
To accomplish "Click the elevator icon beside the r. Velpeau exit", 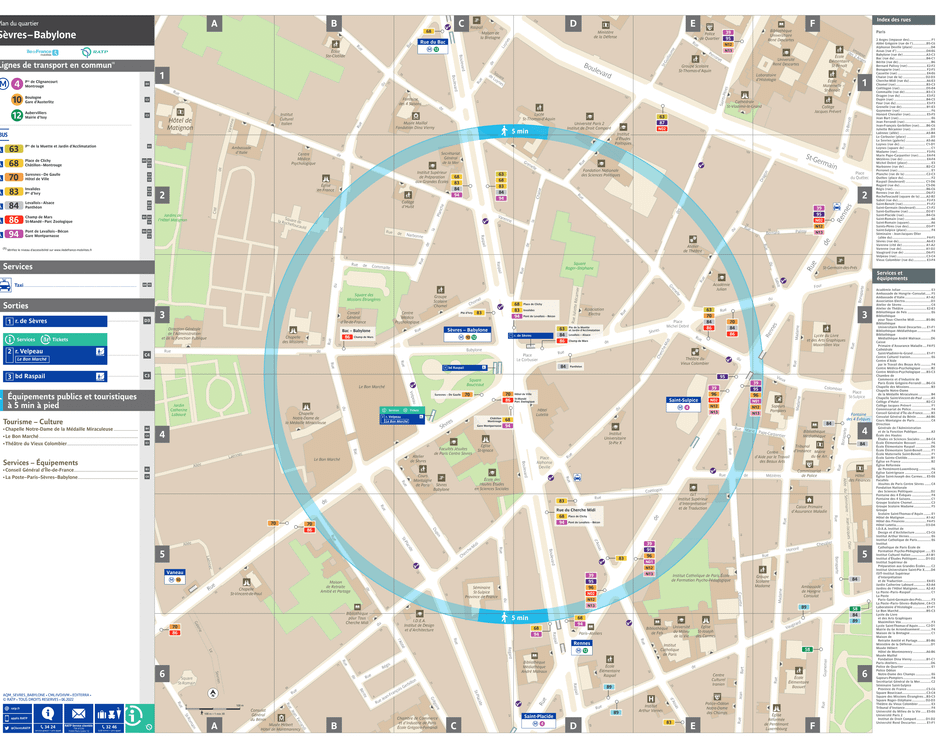I will coord(100,352).
